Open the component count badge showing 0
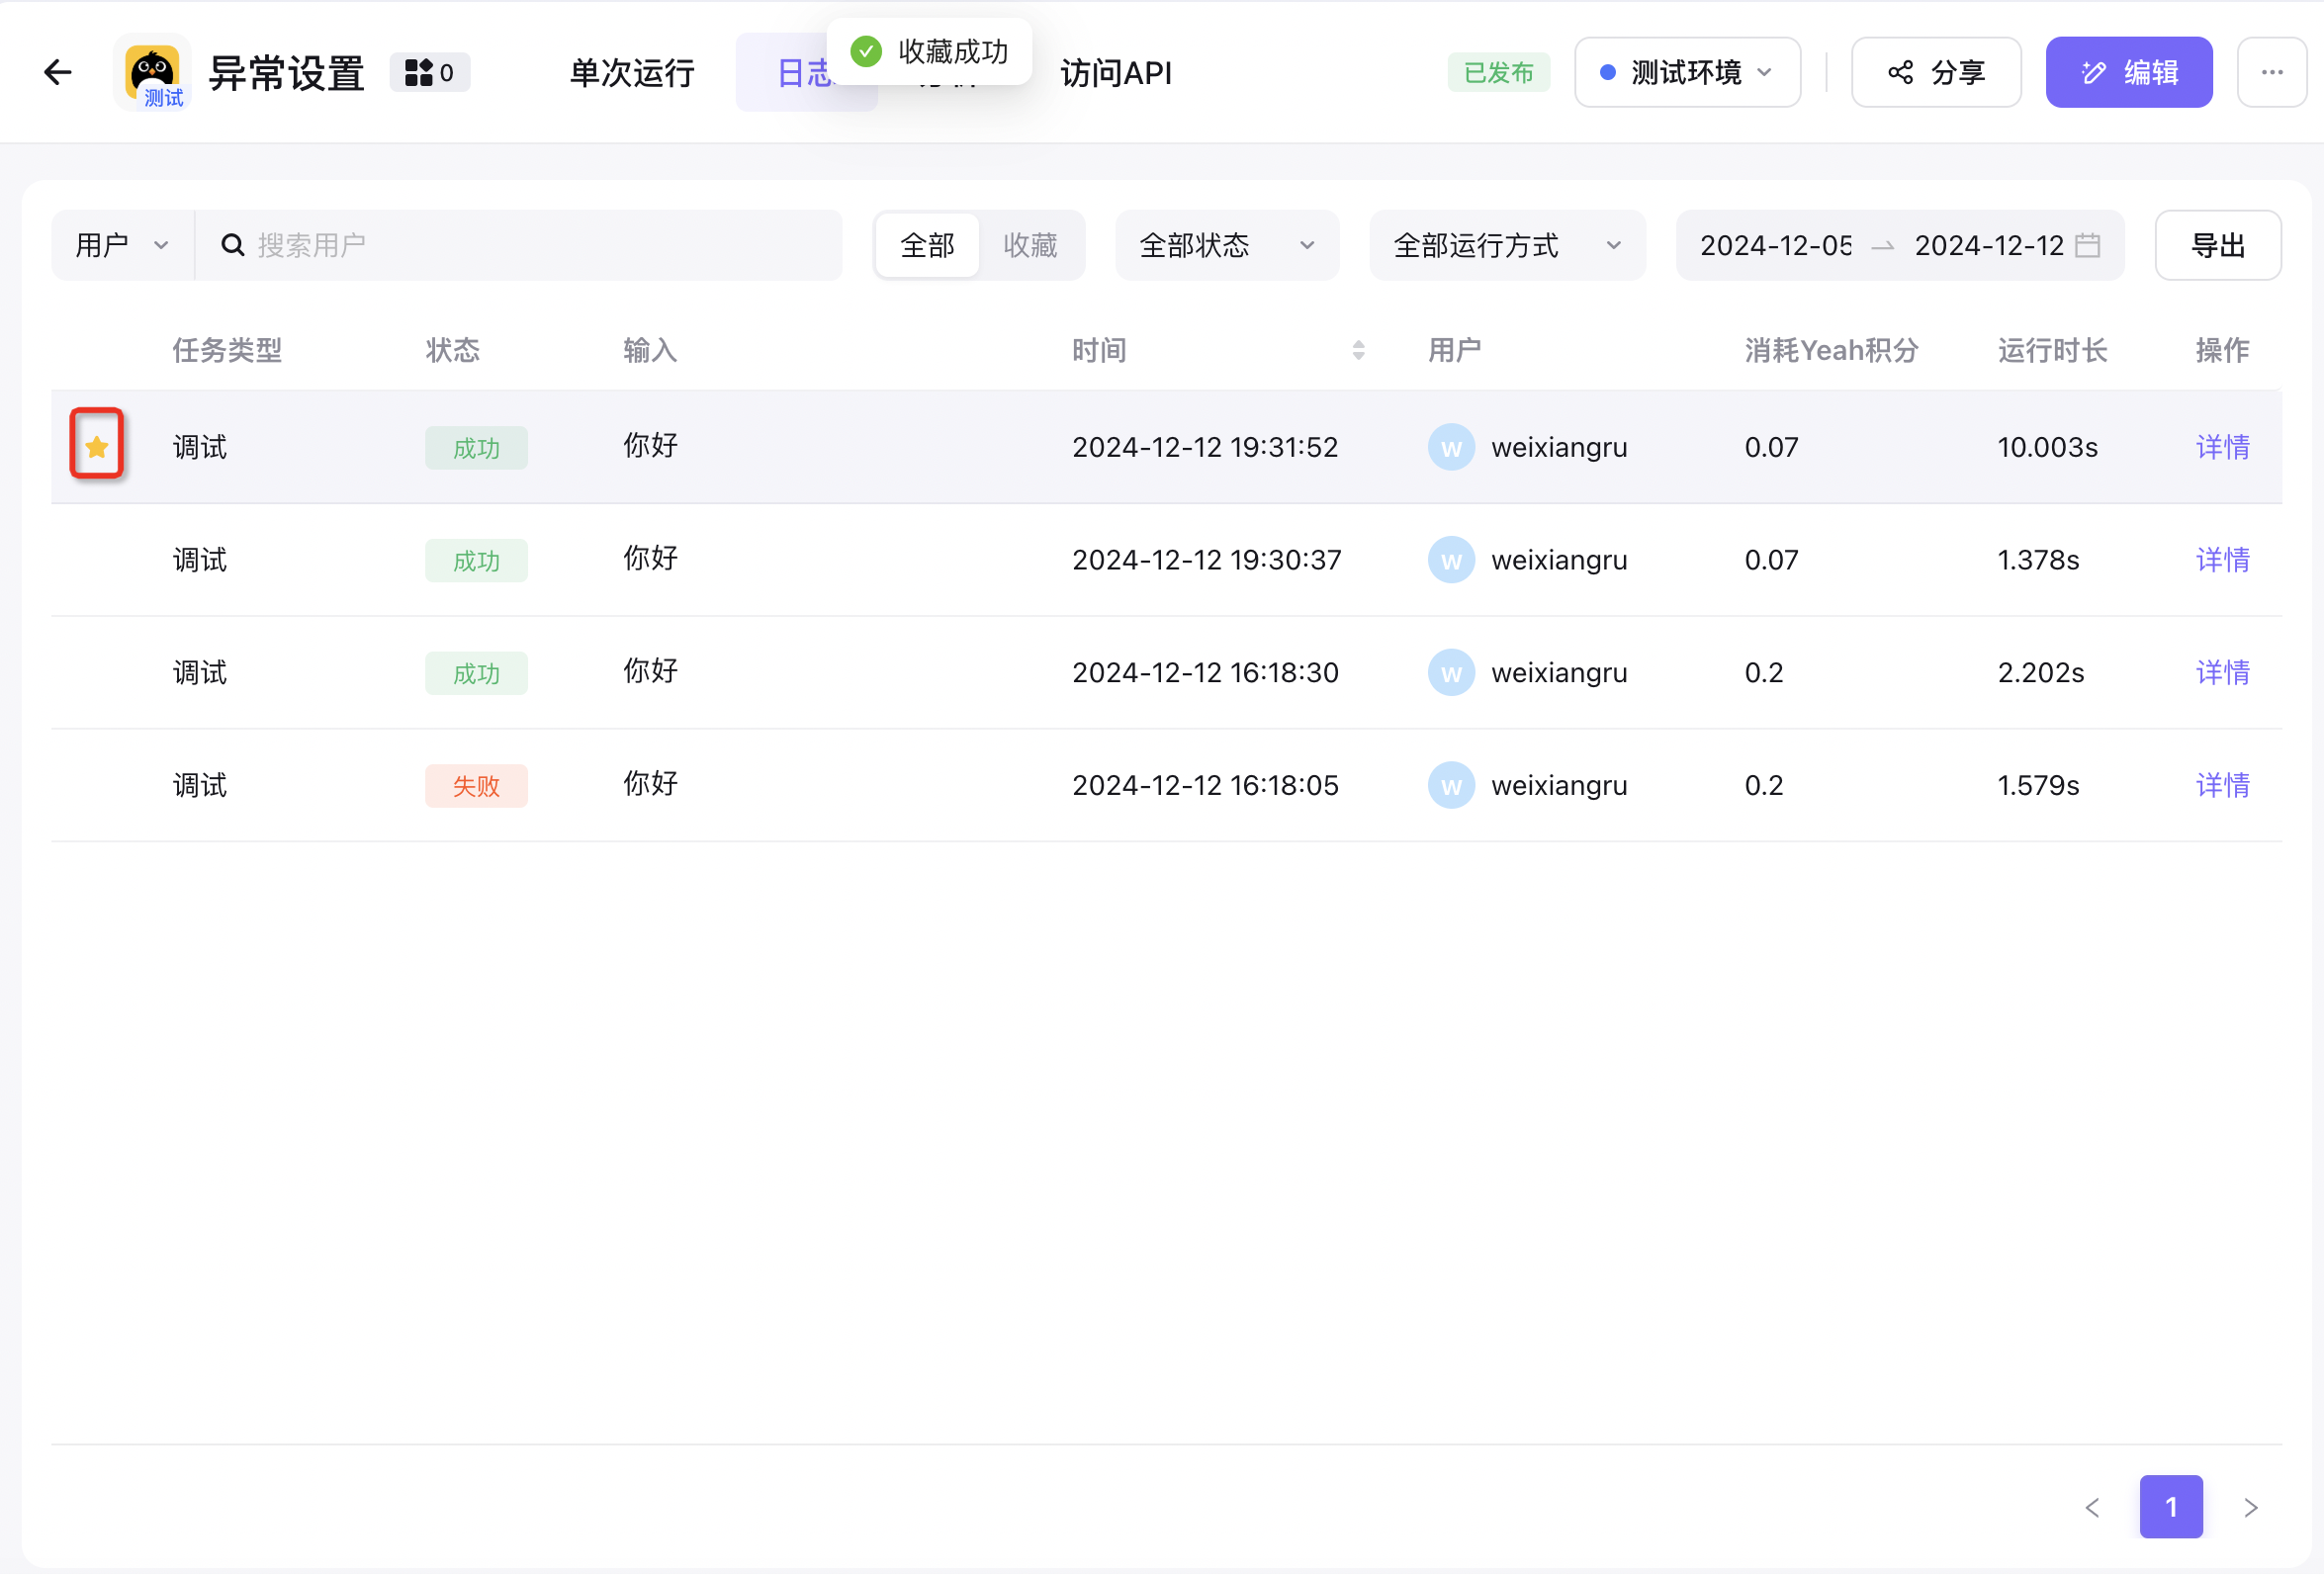This screenshot has width=2324, height=1574. pos(430,72)
